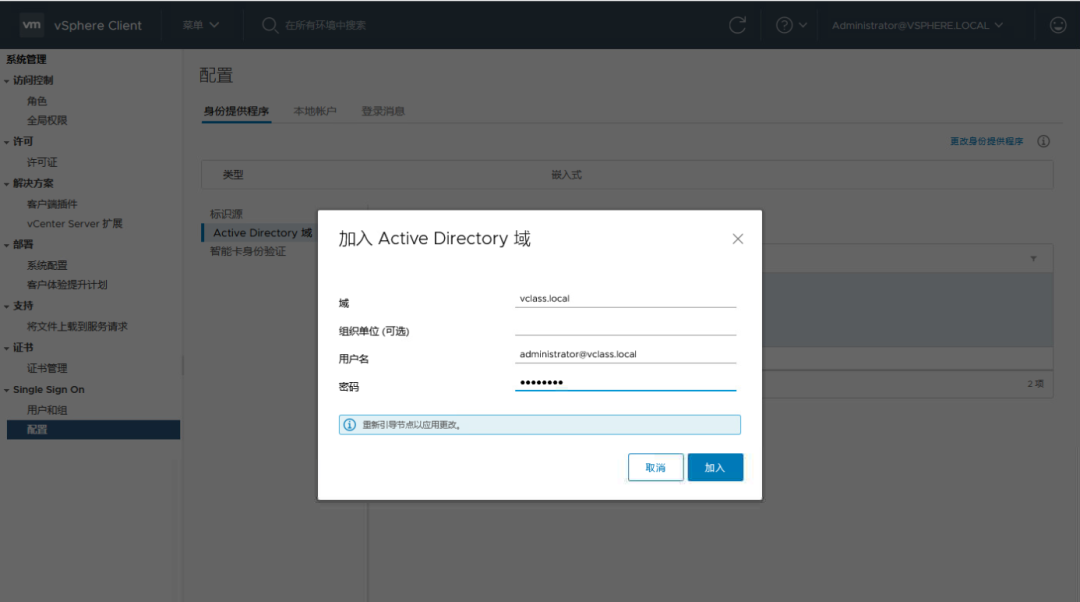1080x602 pixels.
Task: Open the 菜单 dropdown menu
Action: pos(200,25)
